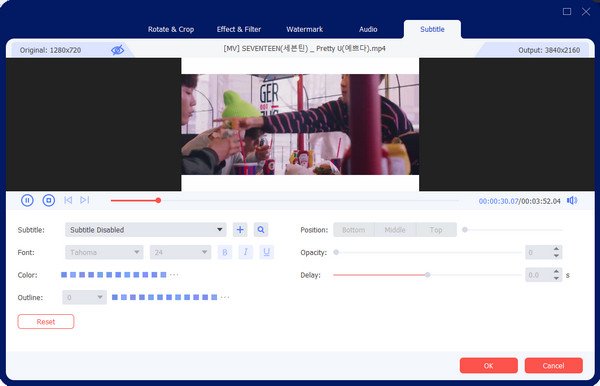Click the Delay slider handle
Screen dimensions: 600x386
(428, 275)
